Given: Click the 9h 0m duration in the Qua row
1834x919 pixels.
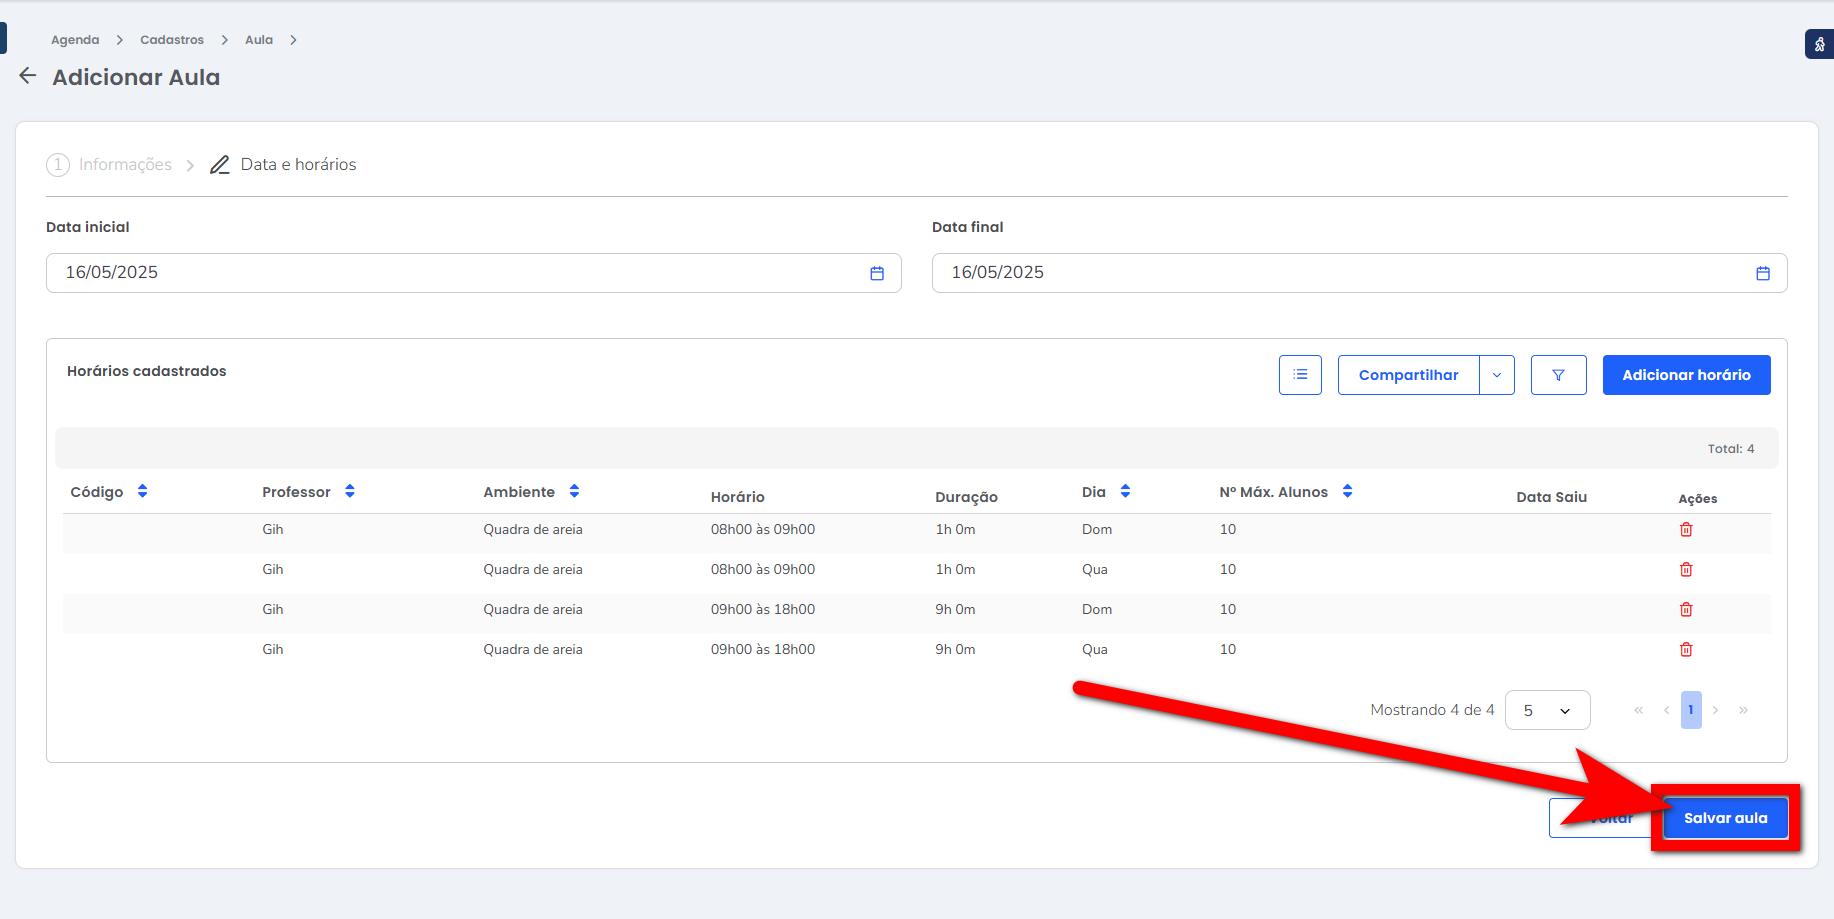Looking at the screenshot, I should click(x=955, y=649).
